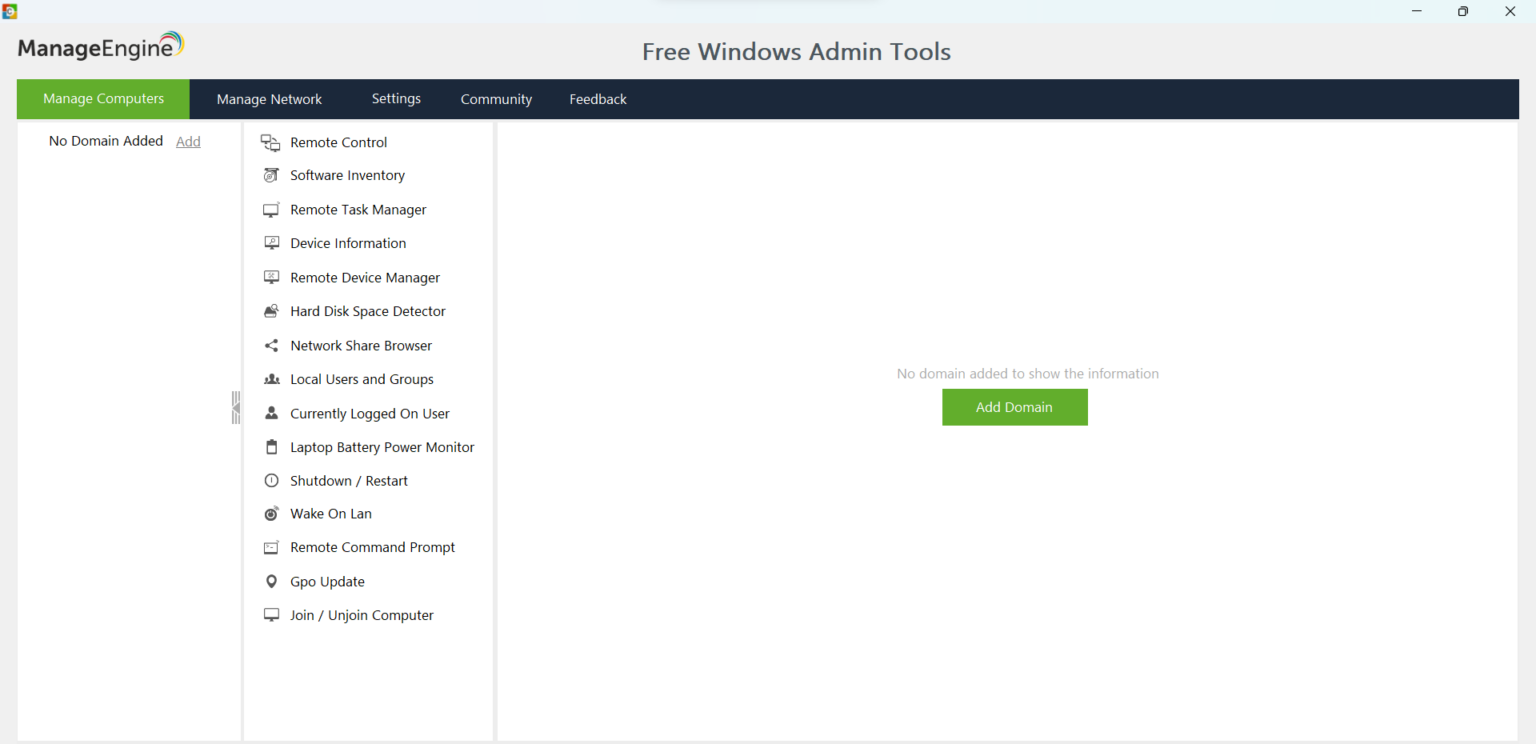This screenshot has height=744, width=1536.
Task: Switch to the Manage Network tab
Action: tap(269, 99)
